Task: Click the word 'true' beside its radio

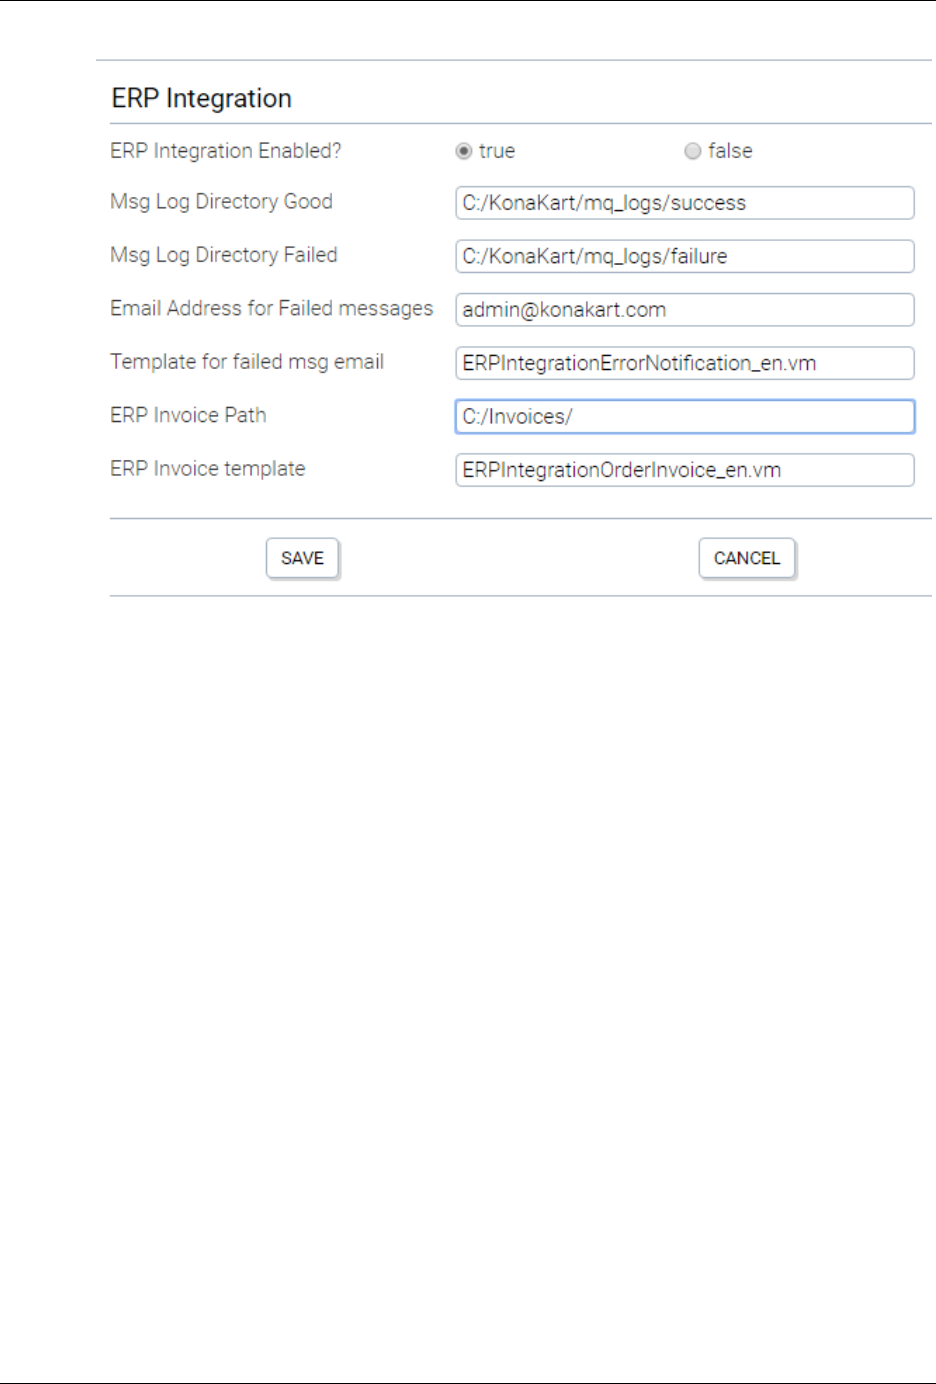Action: (497, 151)
